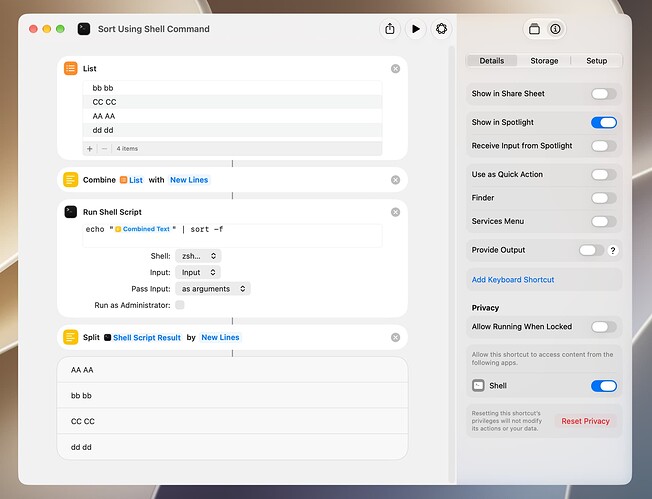This screenshot has width=652, height=499.
Task: Switch to the Setup tab
Action: [x=597, y=61]
